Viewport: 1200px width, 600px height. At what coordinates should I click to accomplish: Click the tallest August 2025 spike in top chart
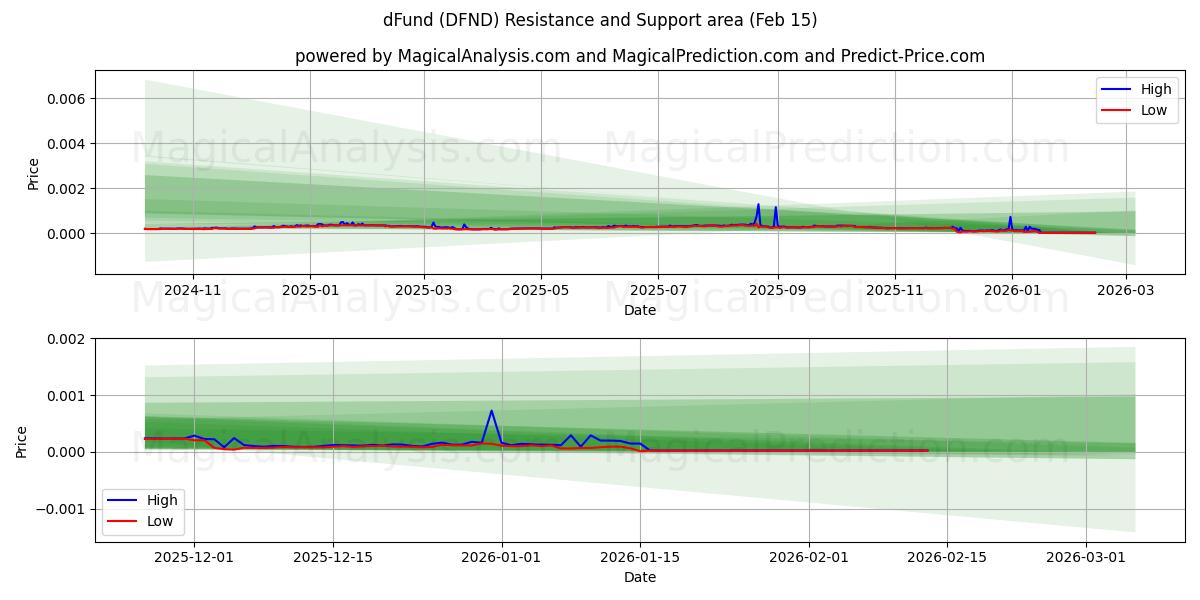coord(758,205)
